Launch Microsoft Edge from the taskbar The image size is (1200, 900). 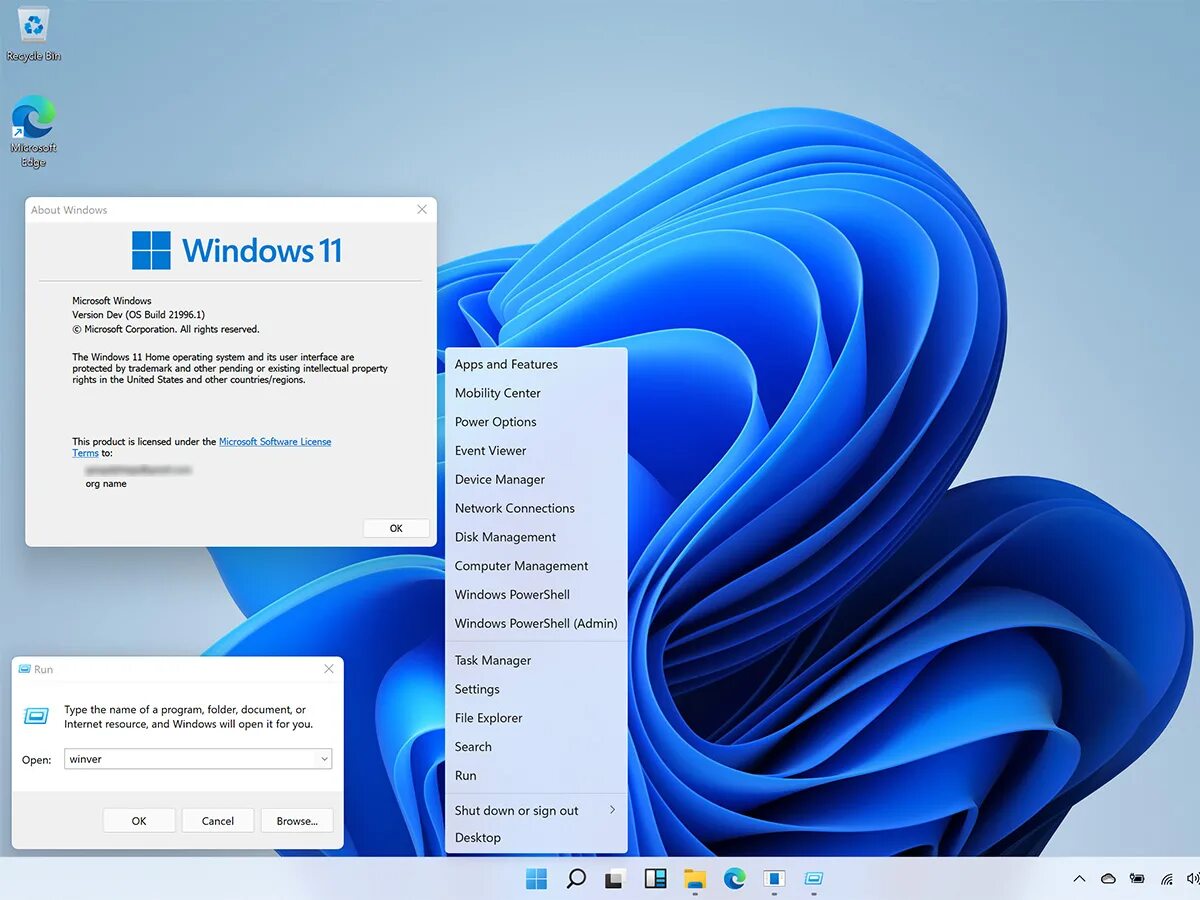[x=735, y=878]
